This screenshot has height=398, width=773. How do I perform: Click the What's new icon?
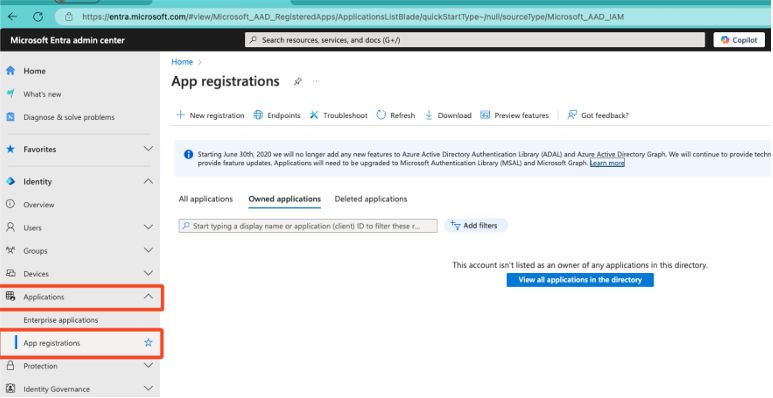(x=10, y=94)
